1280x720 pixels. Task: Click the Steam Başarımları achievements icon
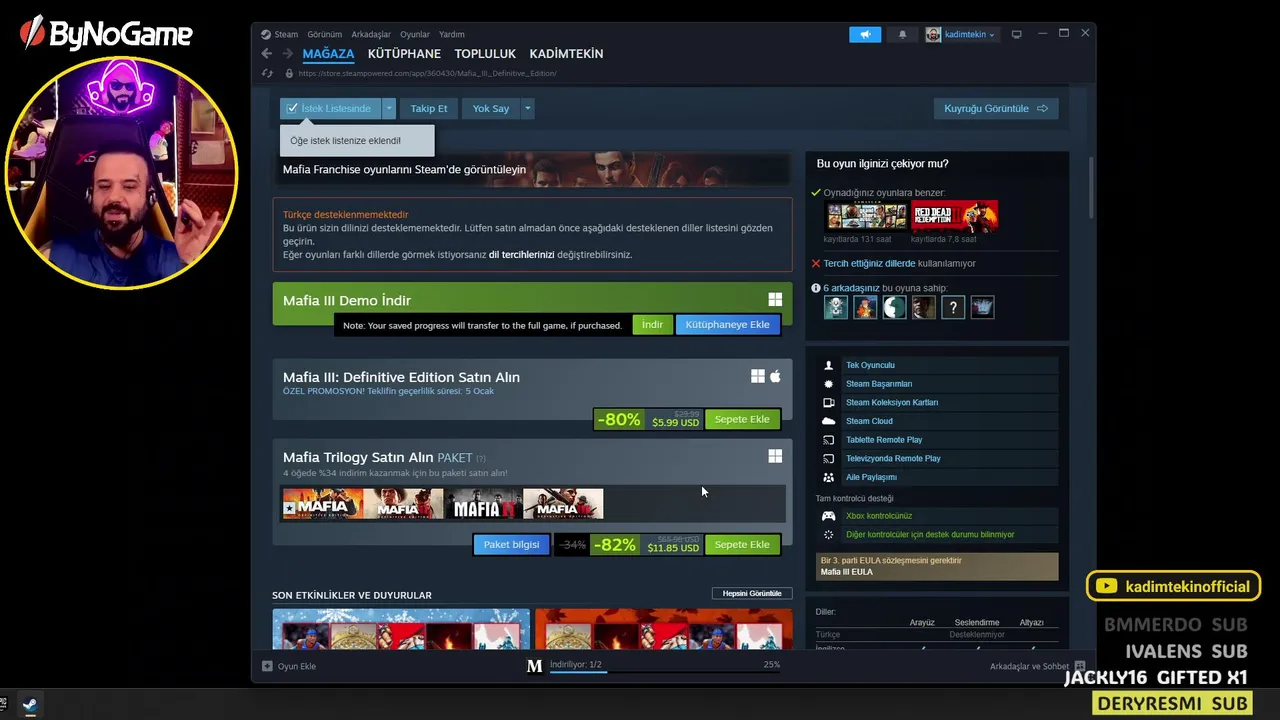point(828,384)
